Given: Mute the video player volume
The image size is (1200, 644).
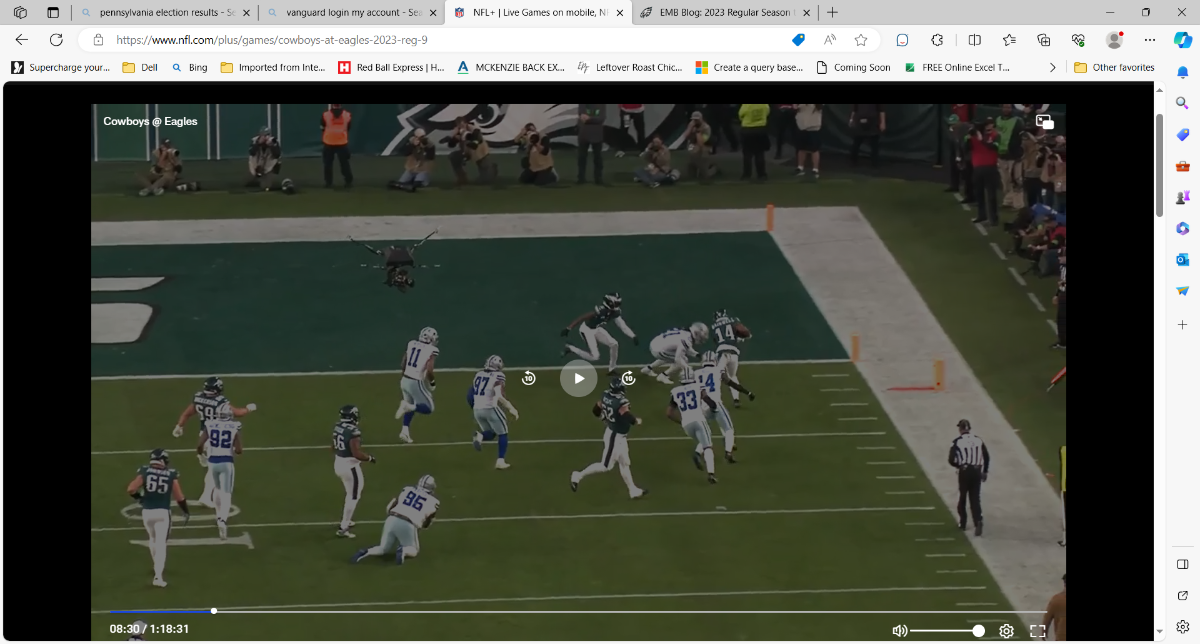Looking at the screenshot, I should point(899,630).
